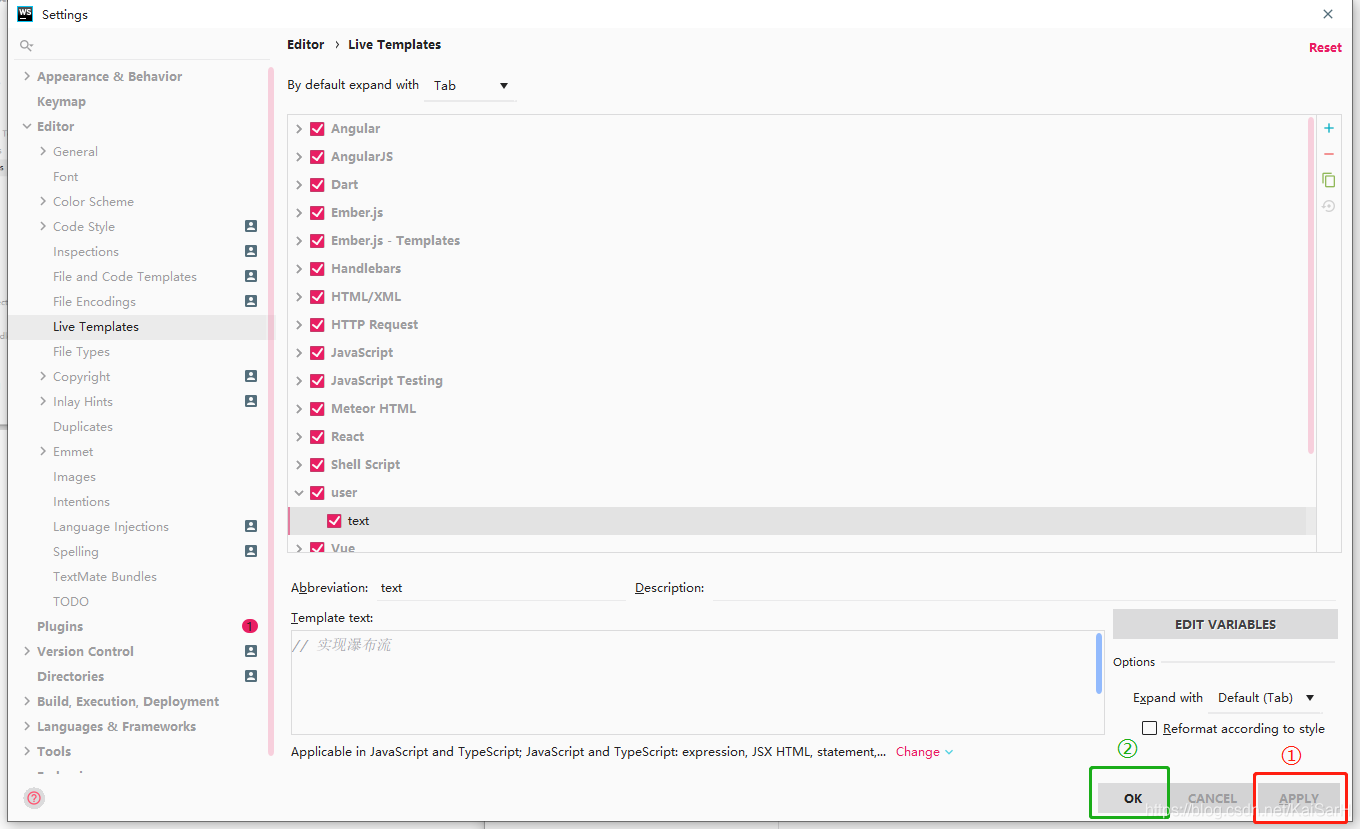Click the Editor breadcrumb label
Viewport: 1360px width, 829px height.
[x=305, y=45]
